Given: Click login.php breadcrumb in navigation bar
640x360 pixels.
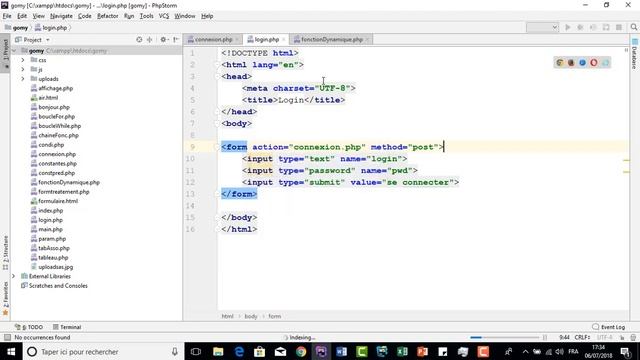Looking at the screenshot, I should click(51, 28).
